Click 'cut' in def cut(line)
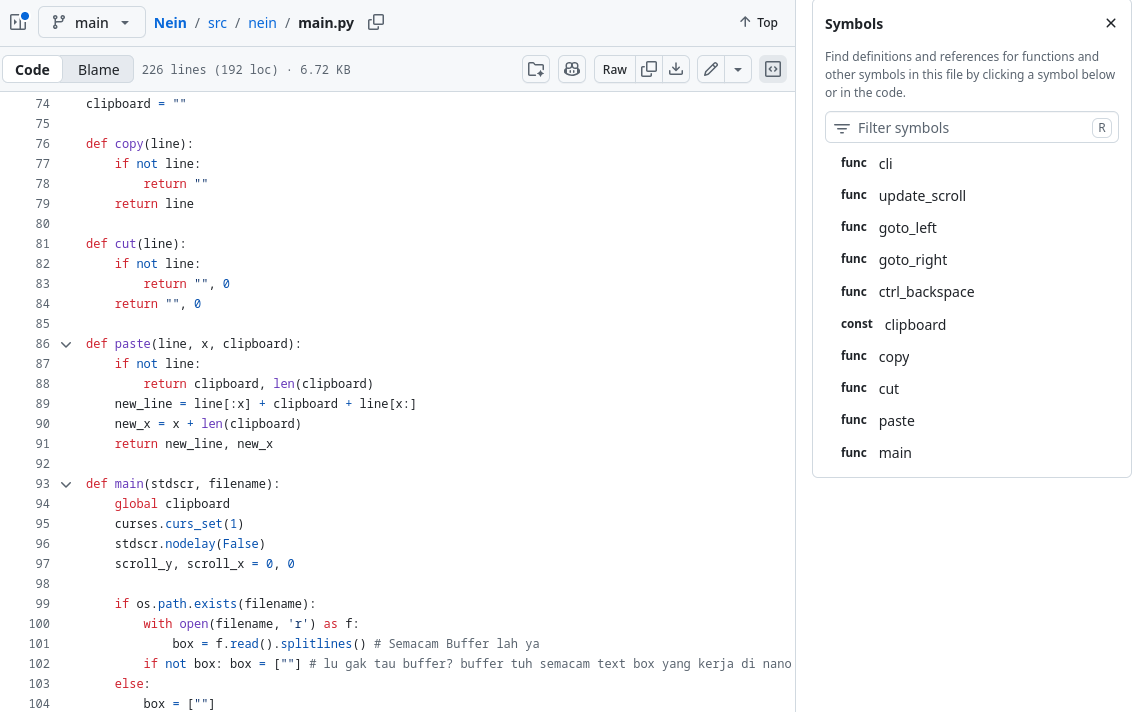The width and height of the screenshot is (1136, 712). pyautogui.click(x=125, y=243)
